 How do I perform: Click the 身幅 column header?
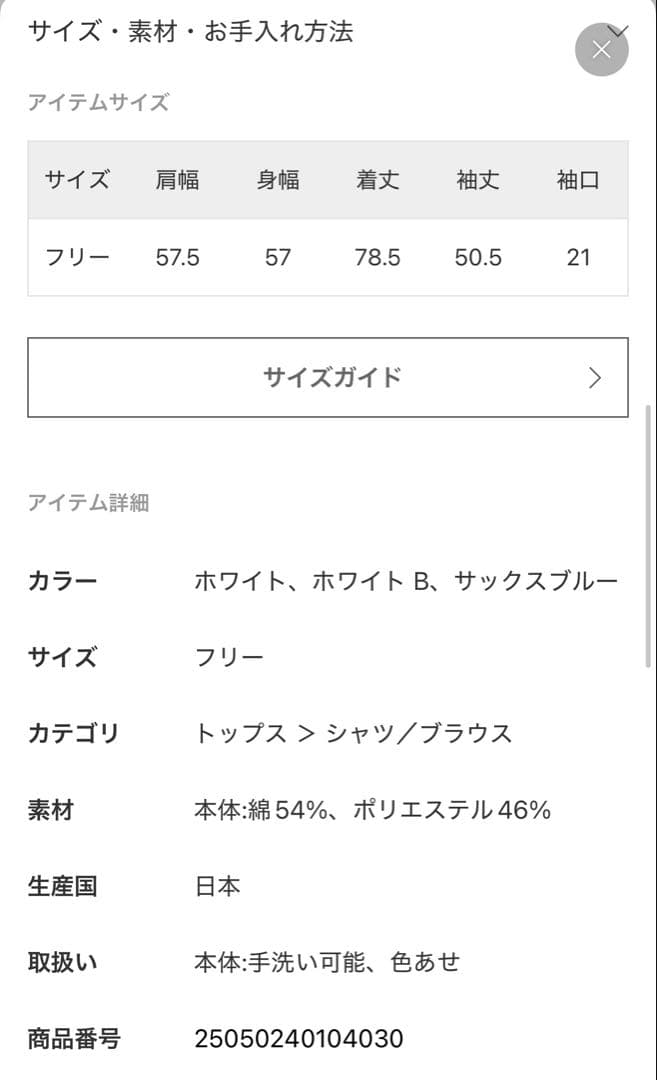point(277,180)
